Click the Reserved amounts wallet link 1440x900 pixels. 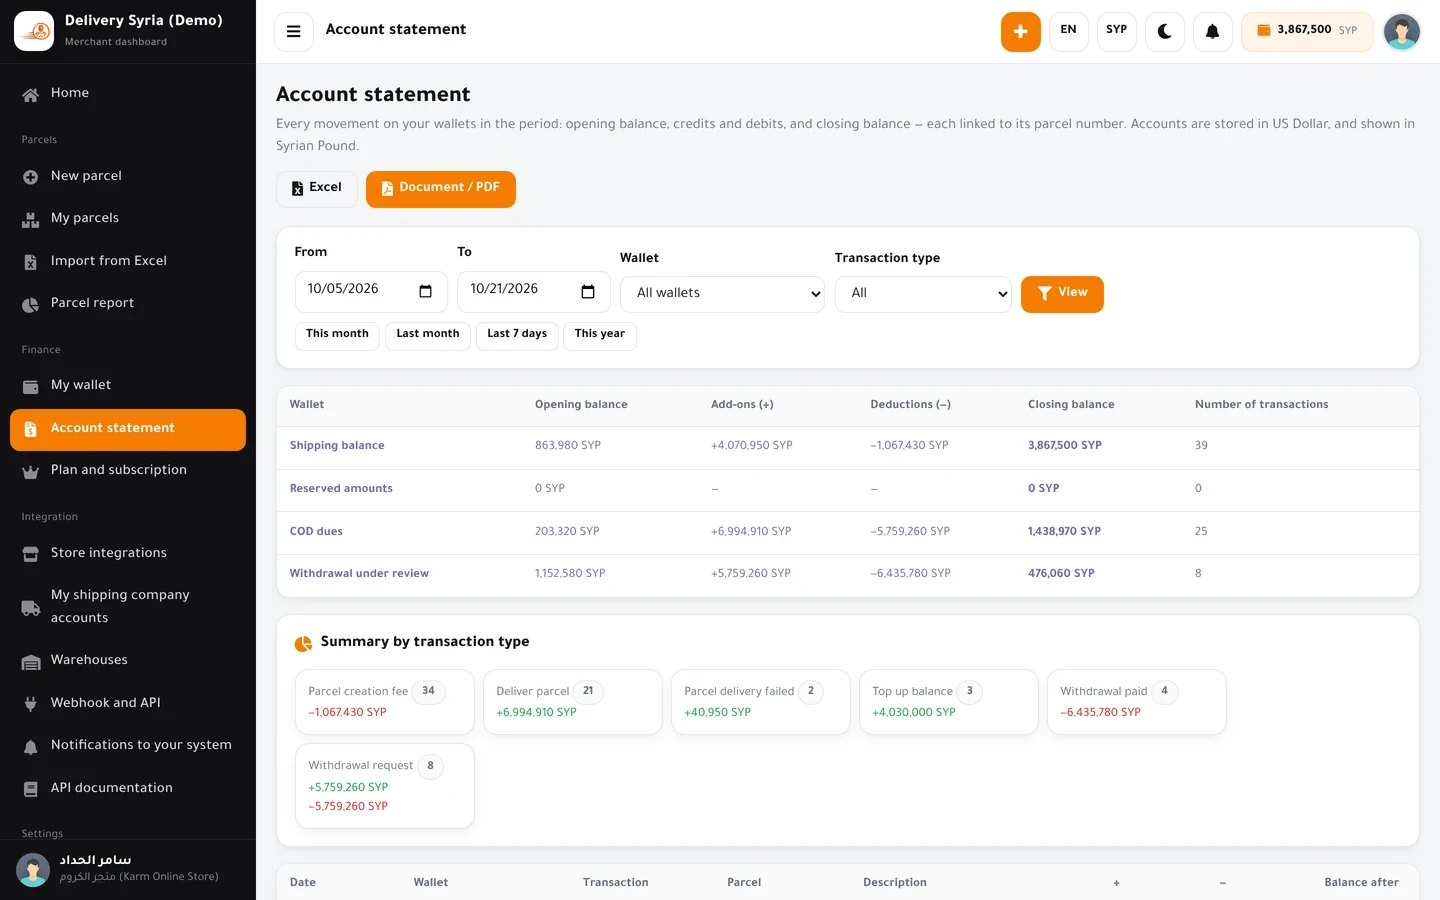341,489
